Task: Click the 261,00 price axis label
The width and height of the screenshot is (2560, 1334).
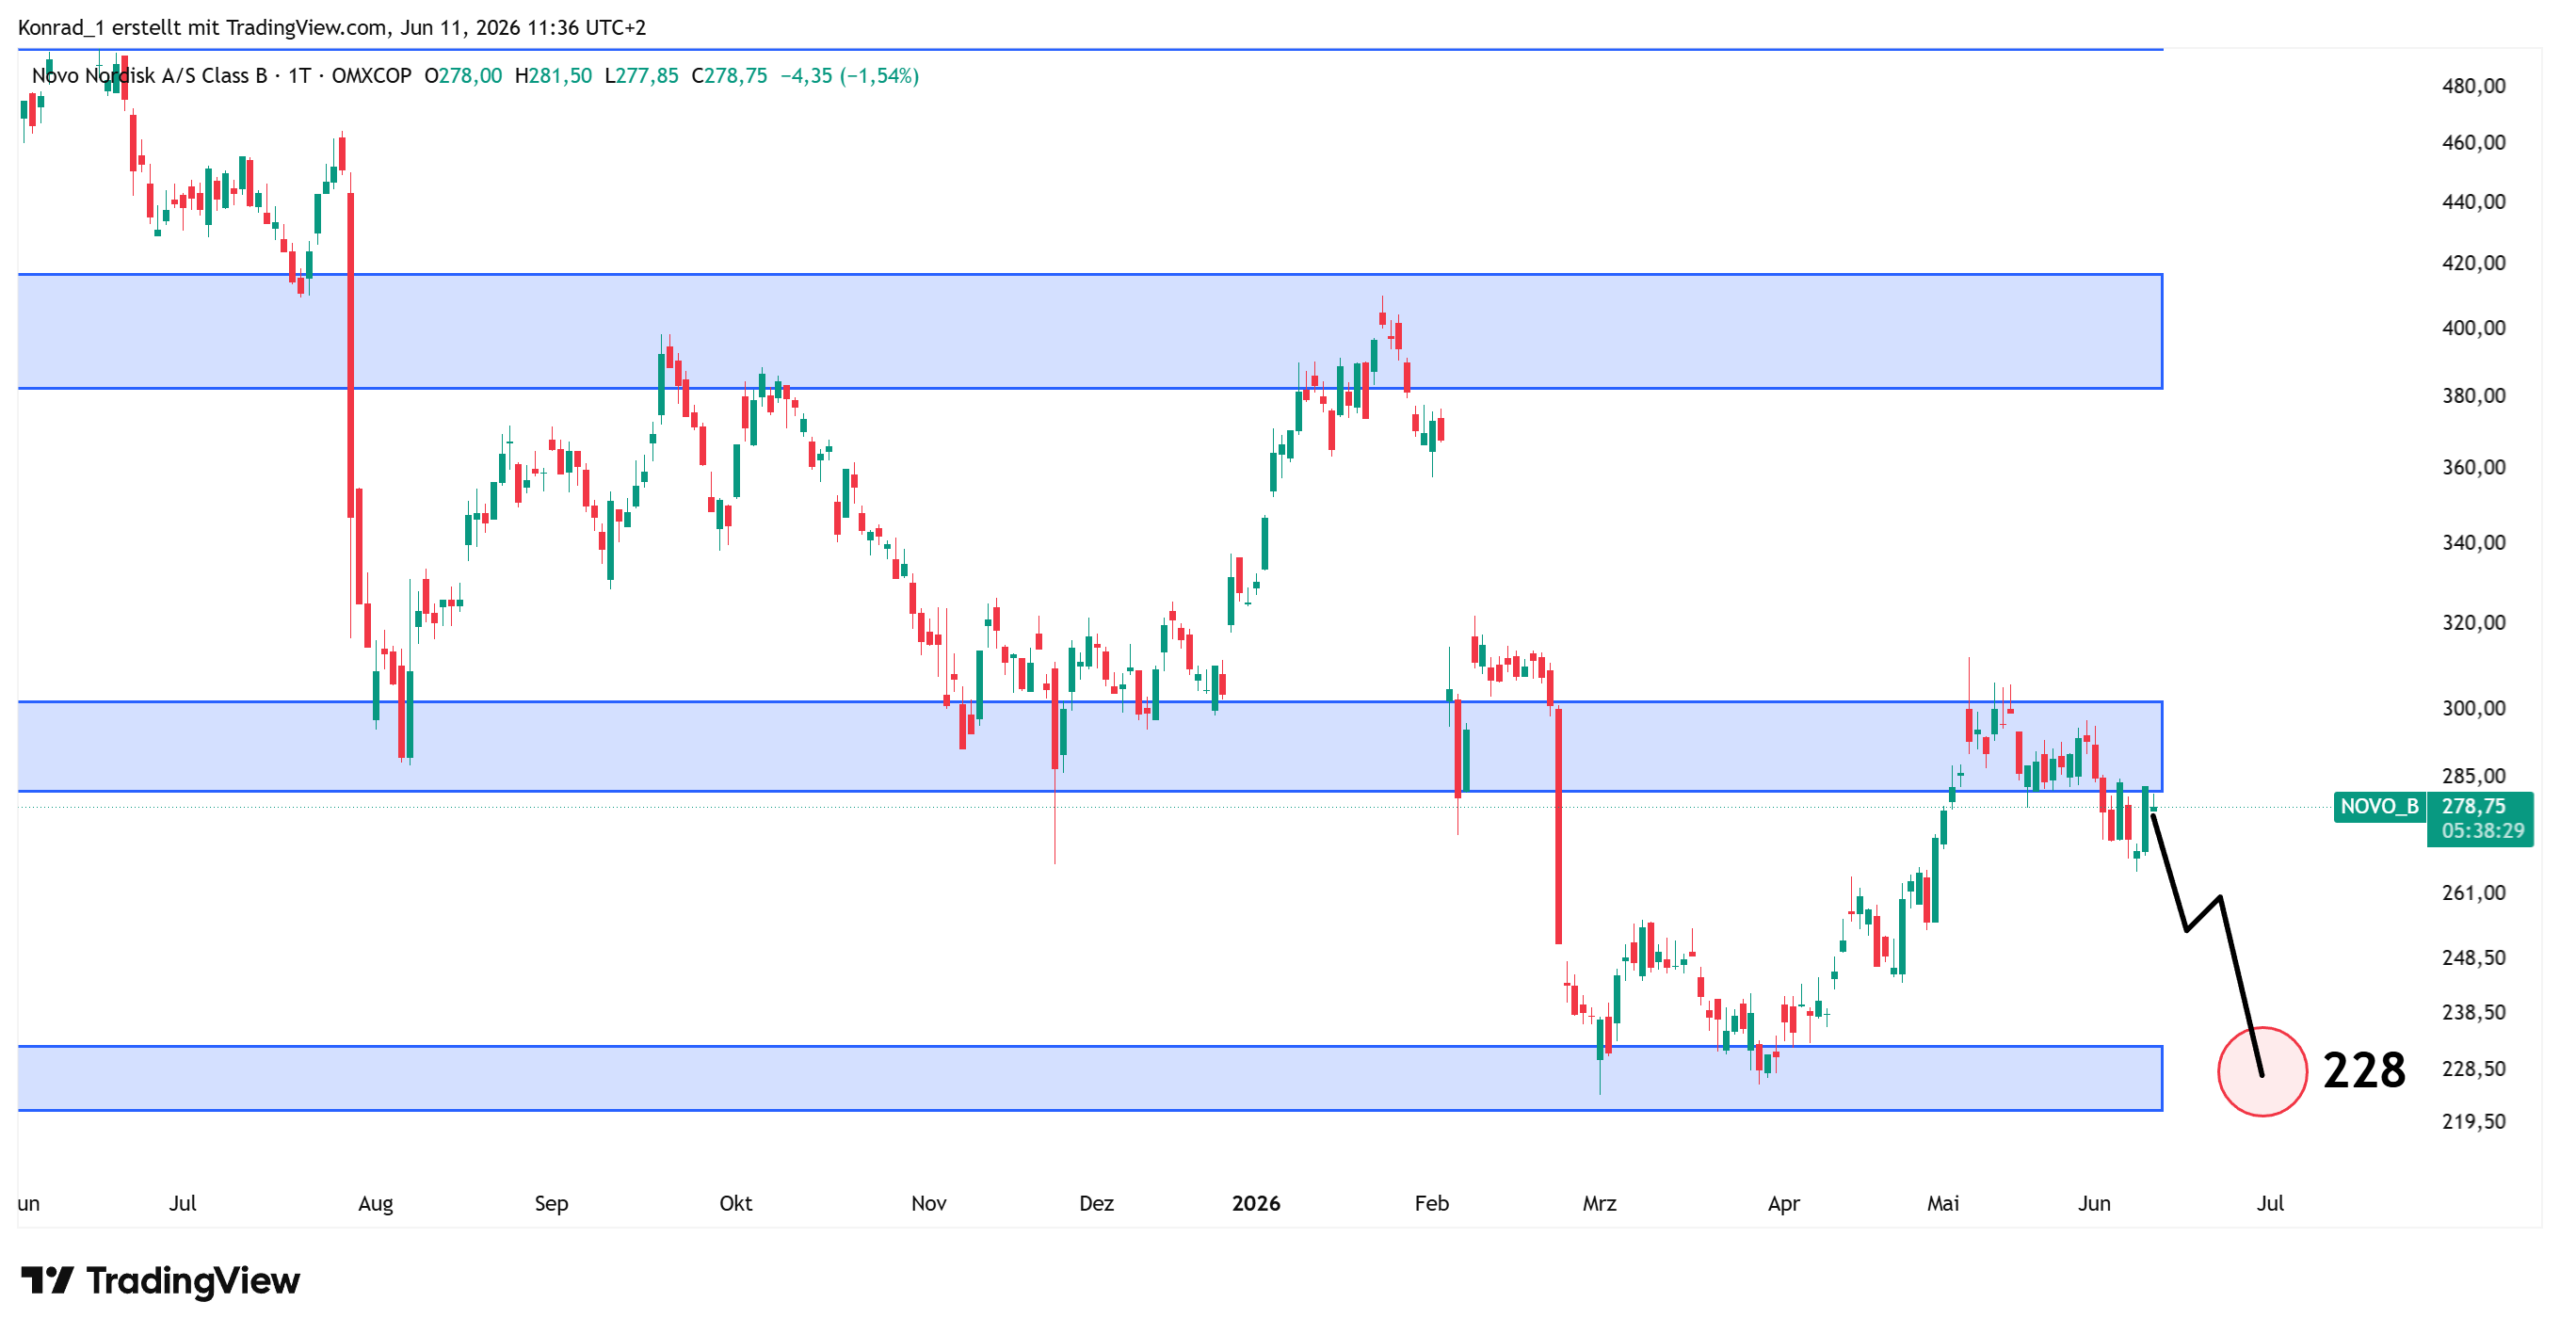Action: click(2473, 893)
